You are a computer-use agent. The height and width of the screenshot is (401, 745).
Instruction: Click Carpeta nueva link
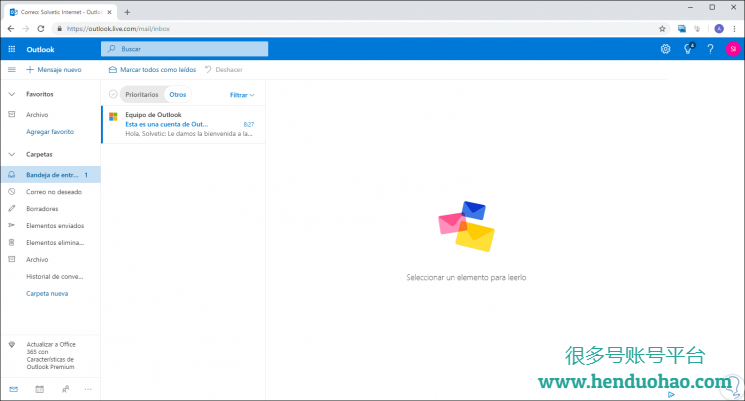click(47, 294)
